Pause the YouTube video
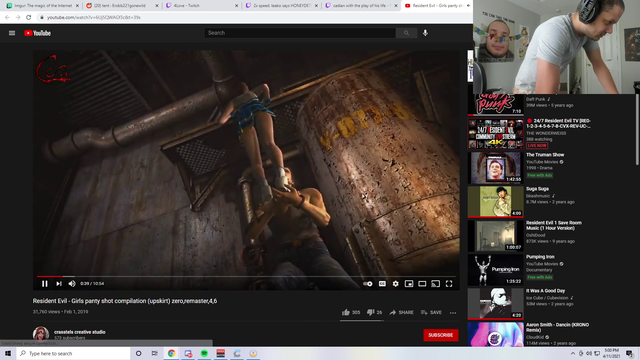This screenshot has height=360, width=640. tap(45, 284)
